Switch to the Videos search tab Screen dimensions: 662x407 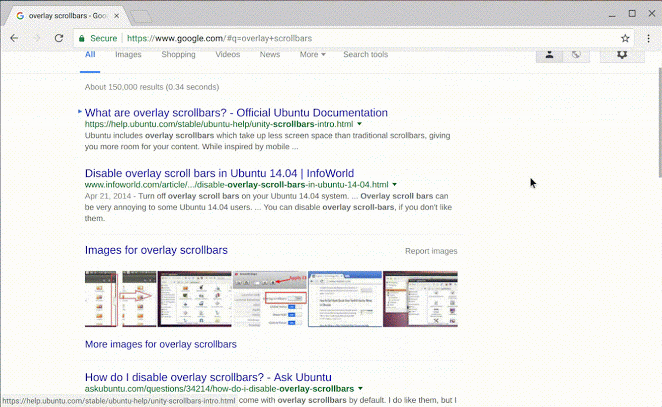click(x=227, y=55)
